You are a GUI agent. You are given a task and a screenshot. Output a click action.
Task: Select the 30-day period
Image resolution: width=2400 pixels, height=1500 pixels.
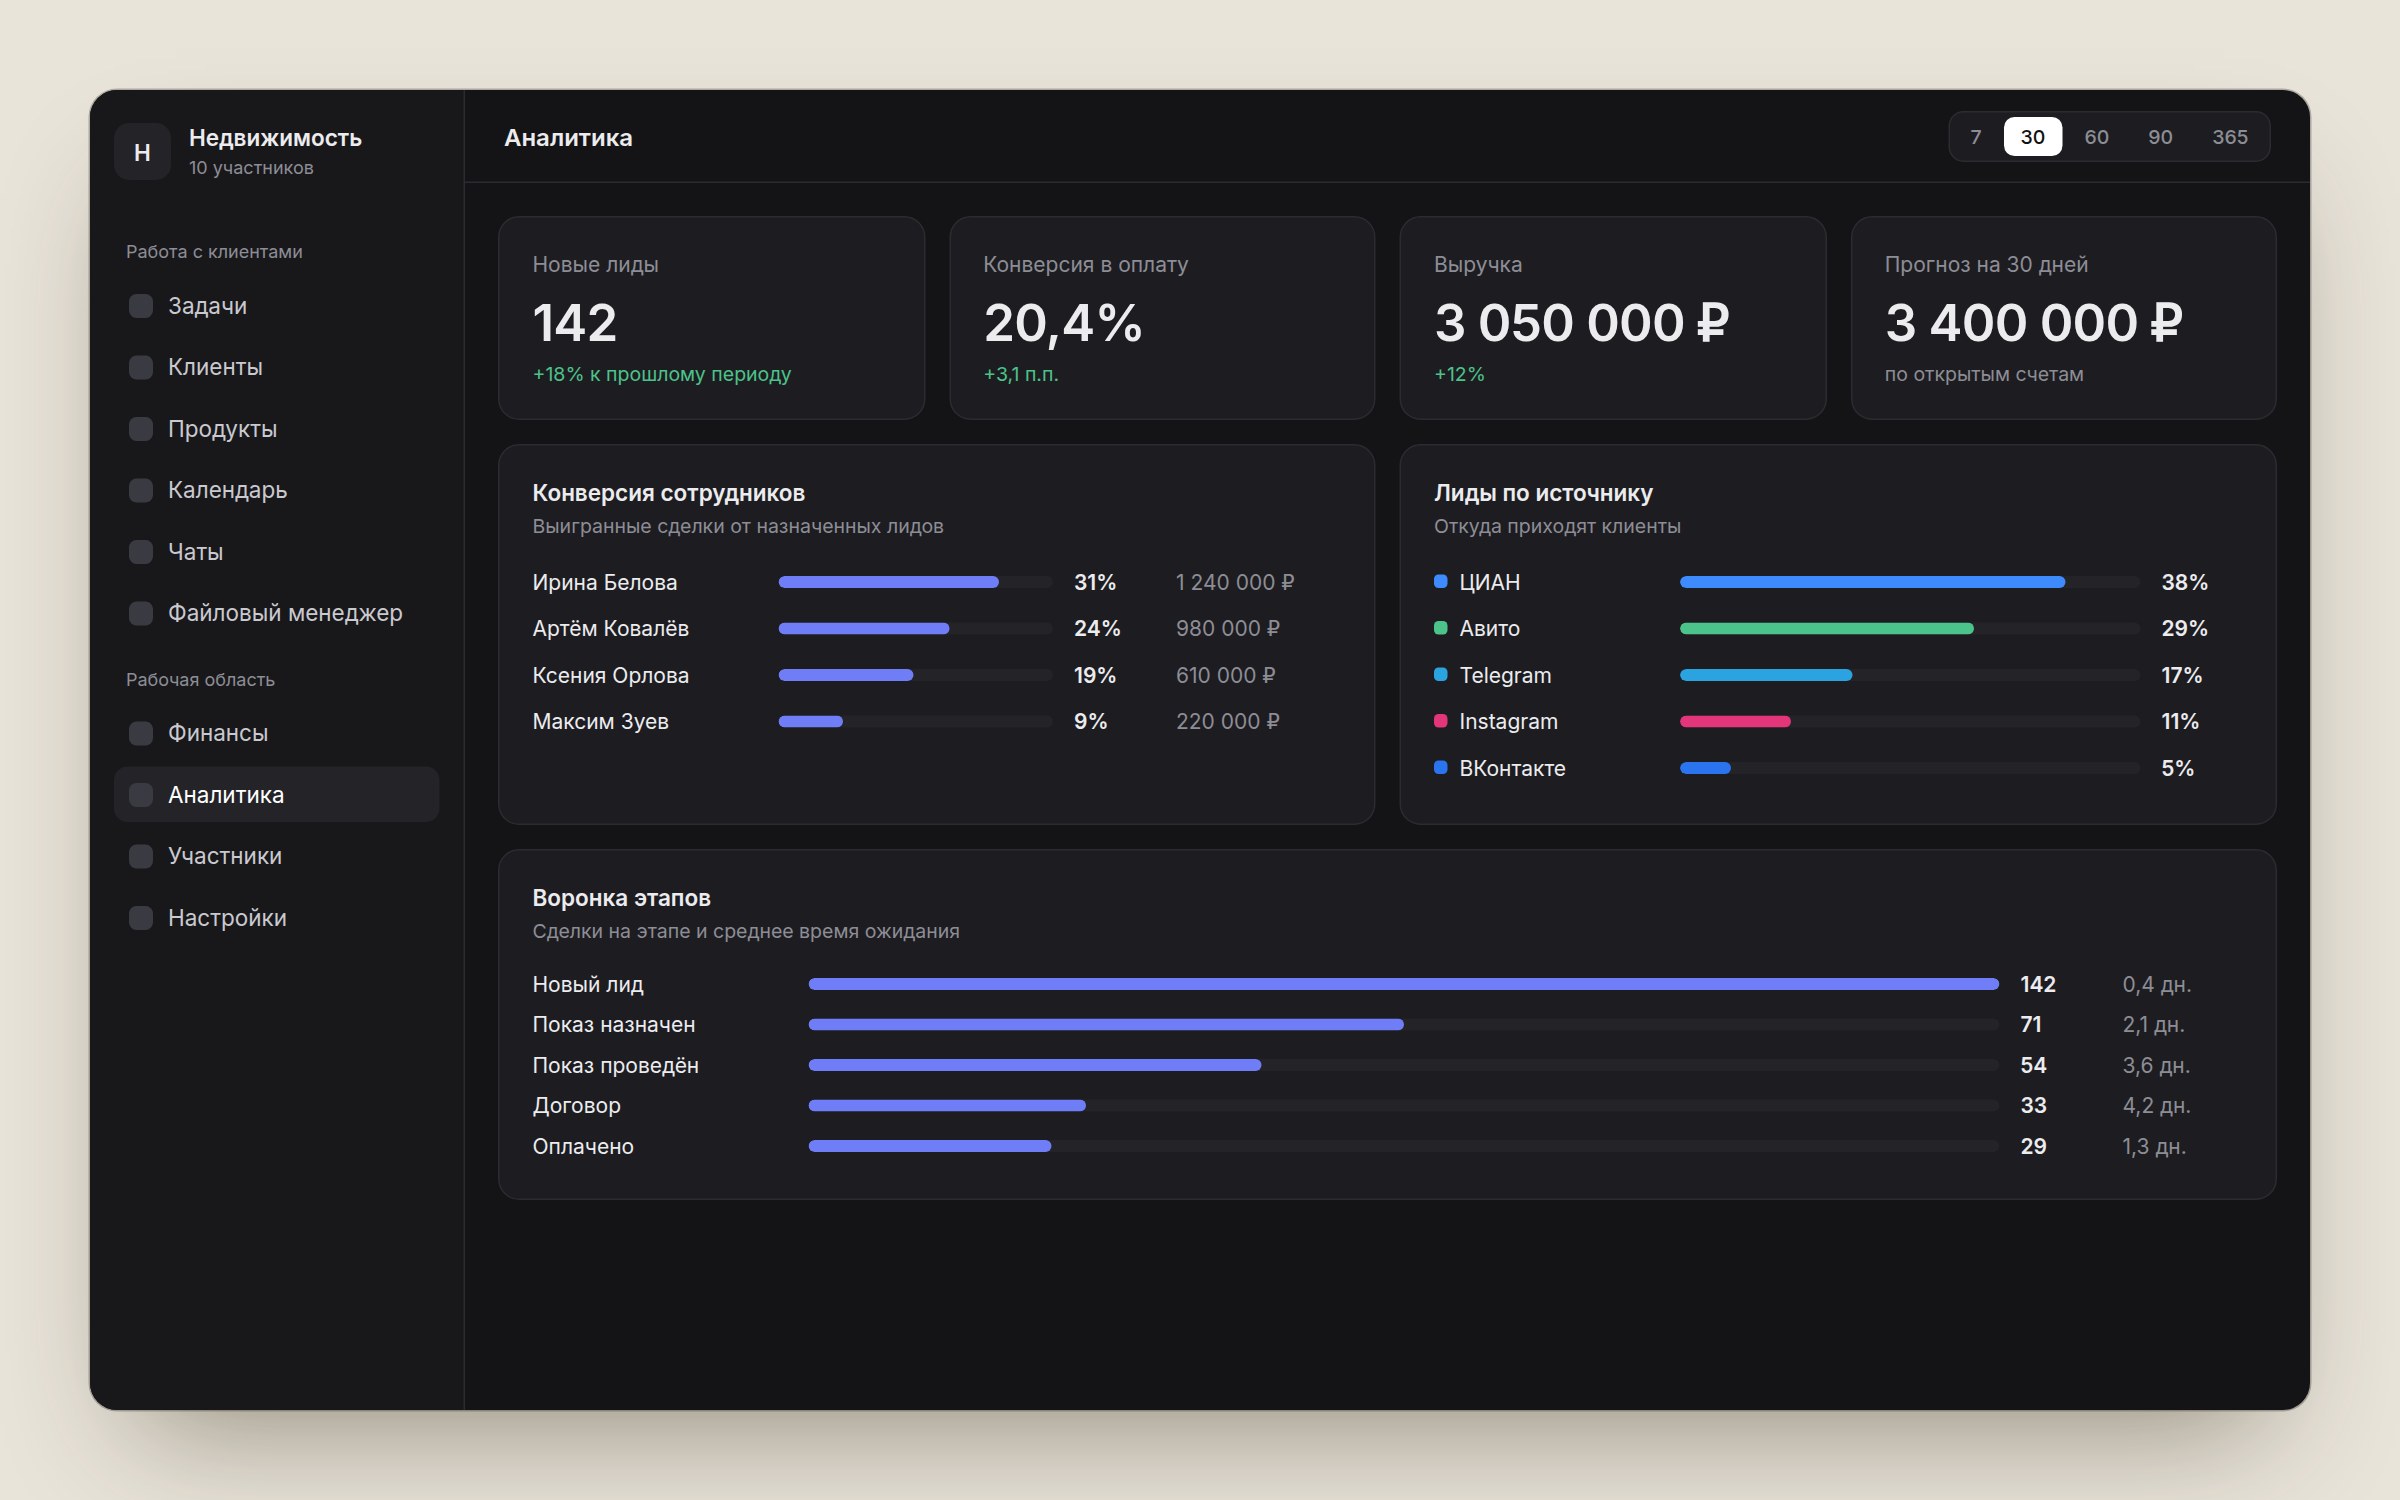2032,137
